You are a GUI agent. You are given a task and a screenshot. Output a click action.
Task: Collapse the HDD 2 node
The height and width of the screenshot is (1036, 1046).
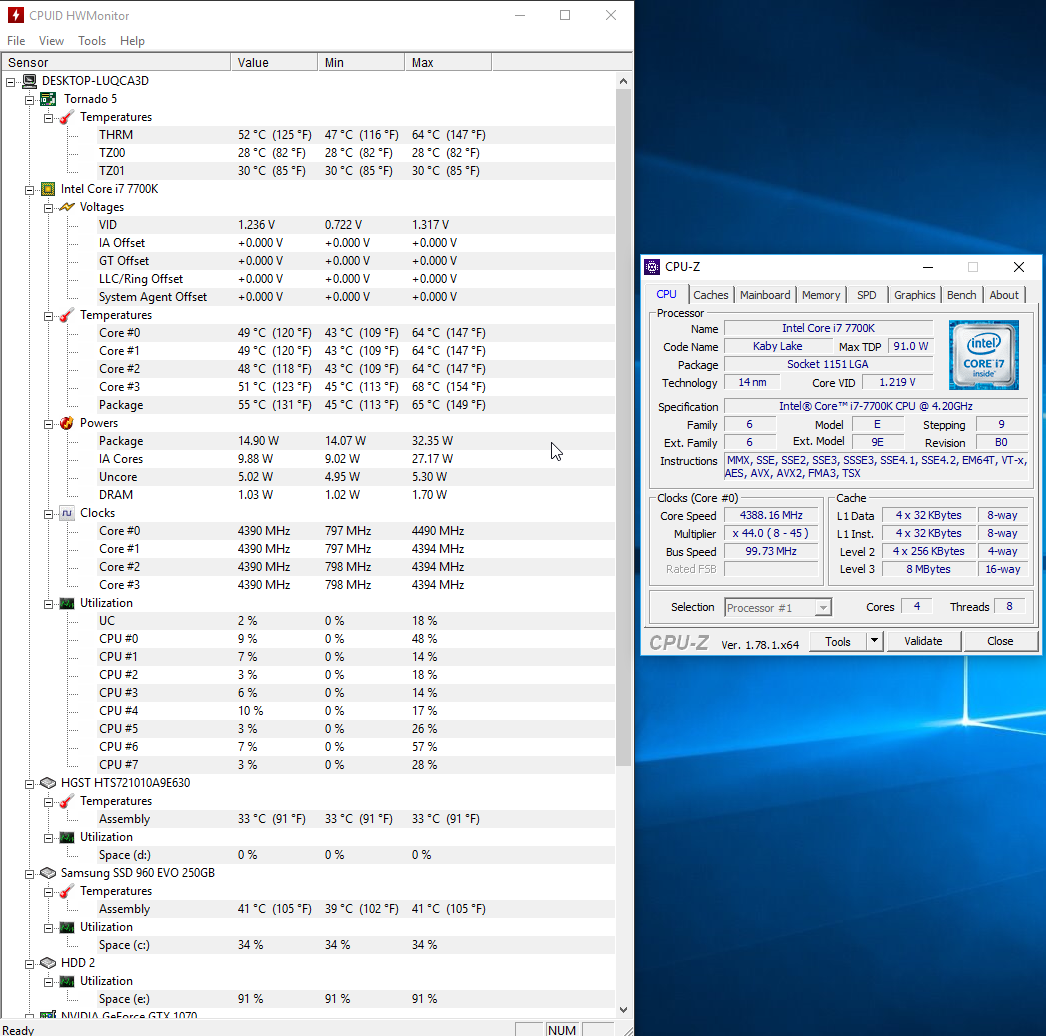coord(29,964)
